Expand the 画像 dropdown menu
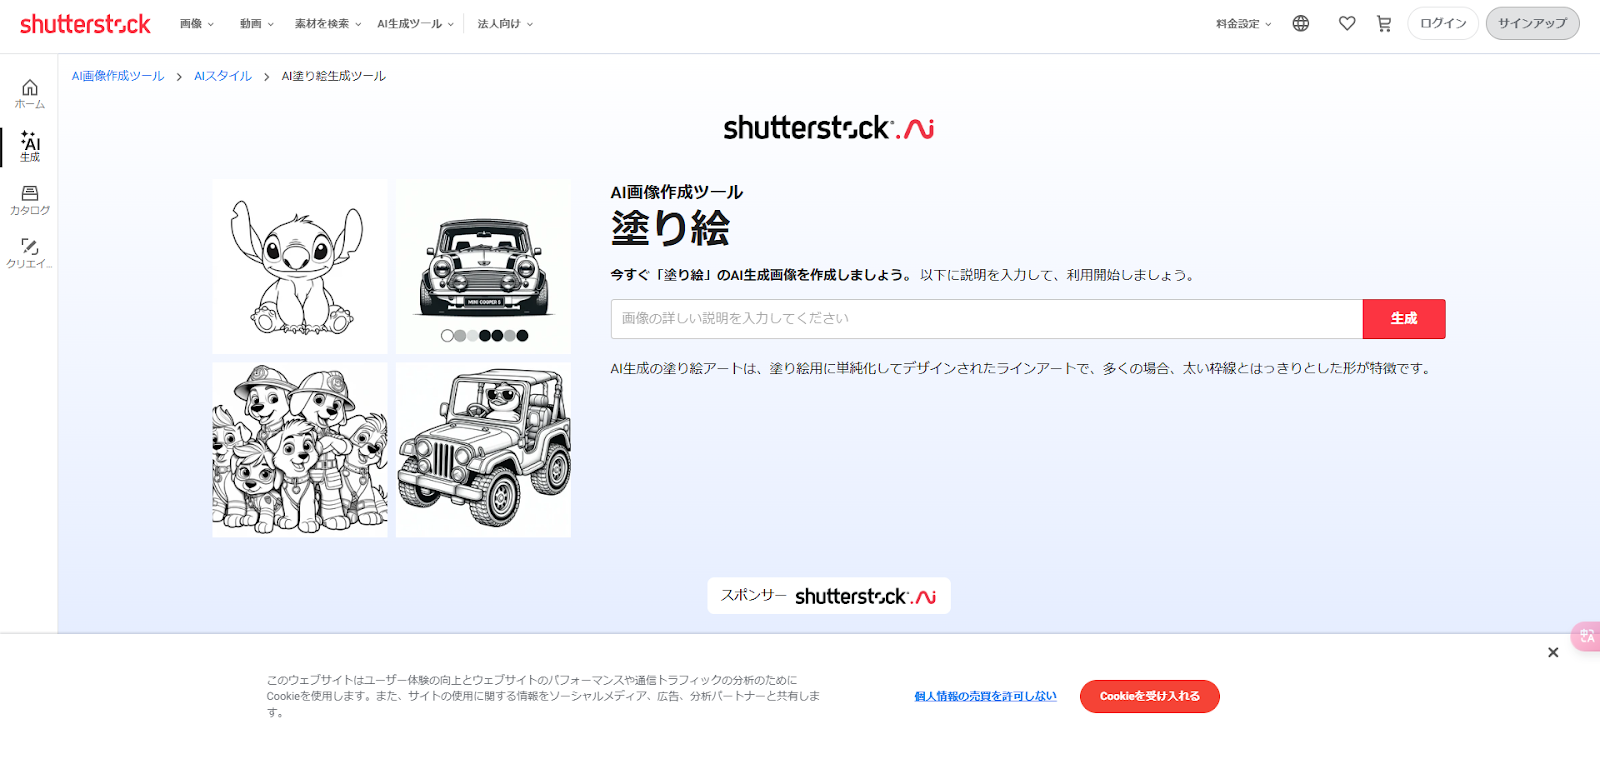Image resolution: width=1600 pixels, height=759 pixels. 197,24
